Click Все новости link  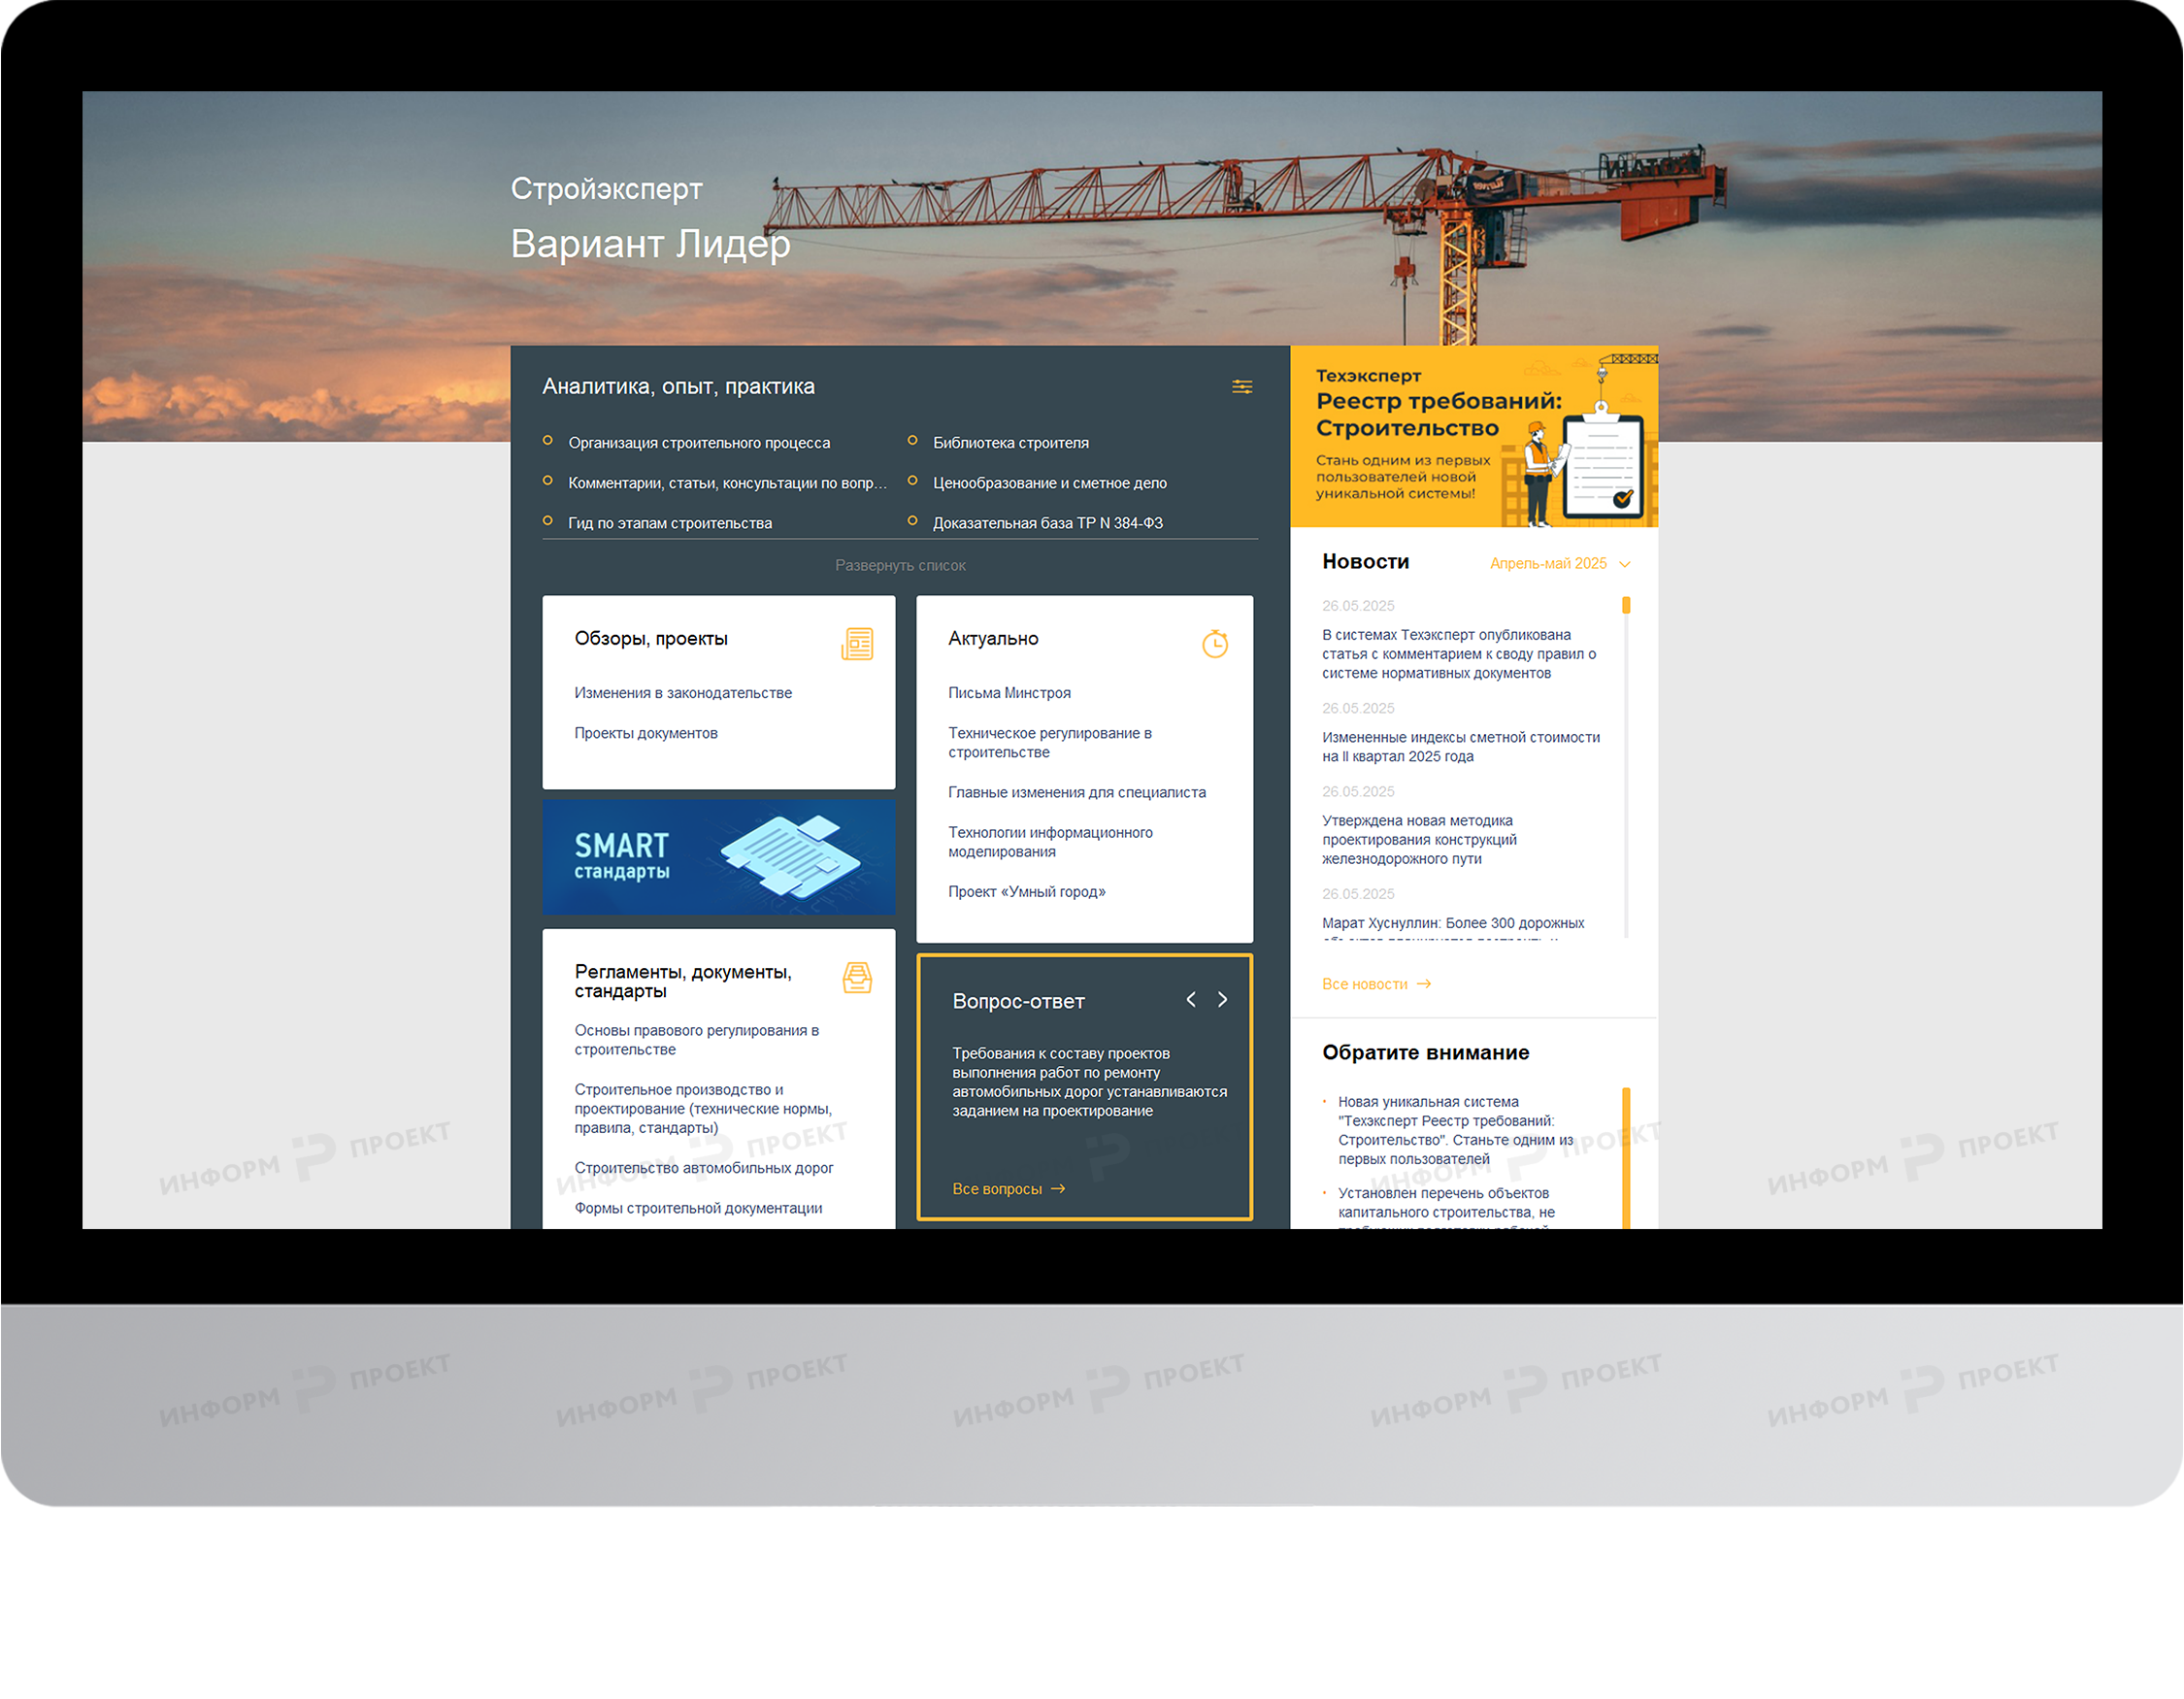pyautogui.click(x=1376, y=984)
